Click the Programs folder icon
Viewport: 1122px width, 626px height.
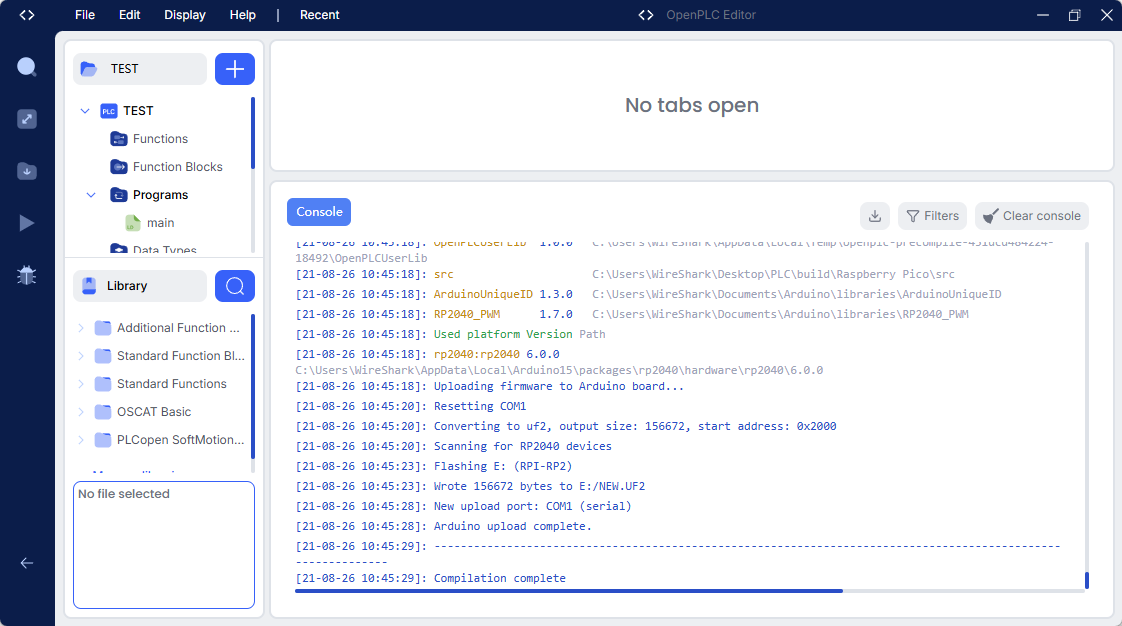click(119, 195)
